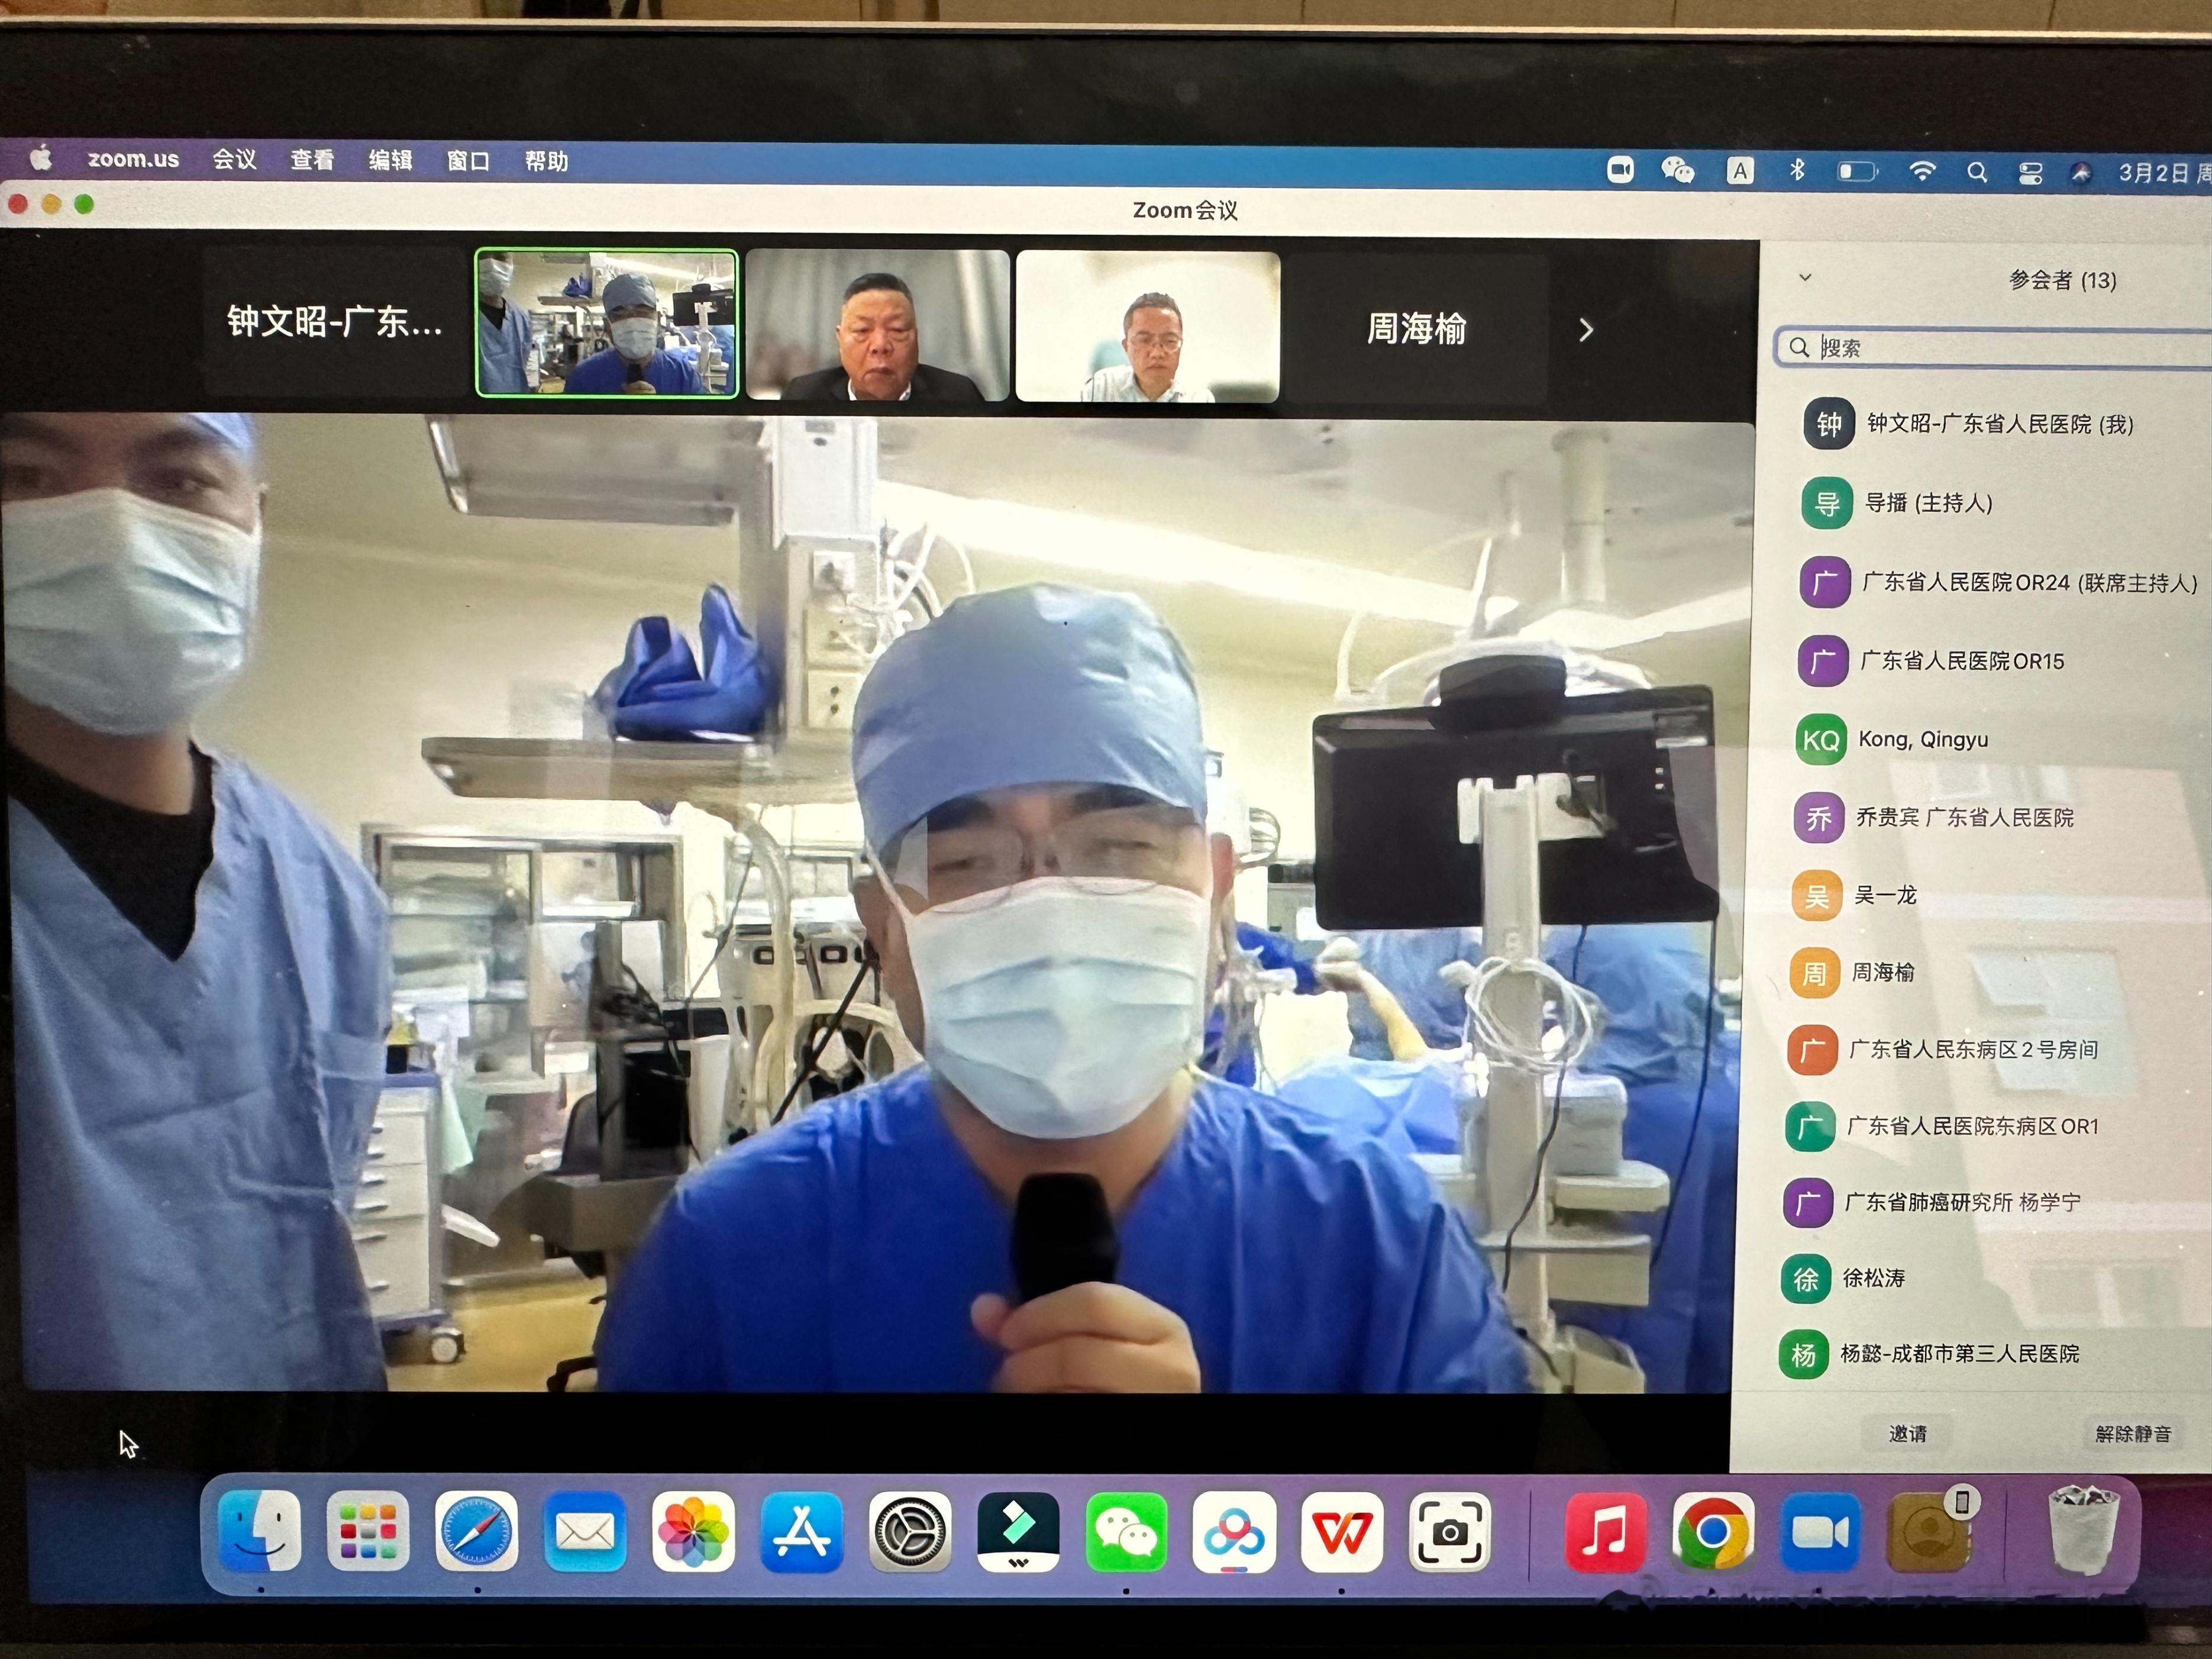The width and height of the screenshot is (2212, 1659).
Task: Open Control Center from menu bar
Action: [2030, 174]
